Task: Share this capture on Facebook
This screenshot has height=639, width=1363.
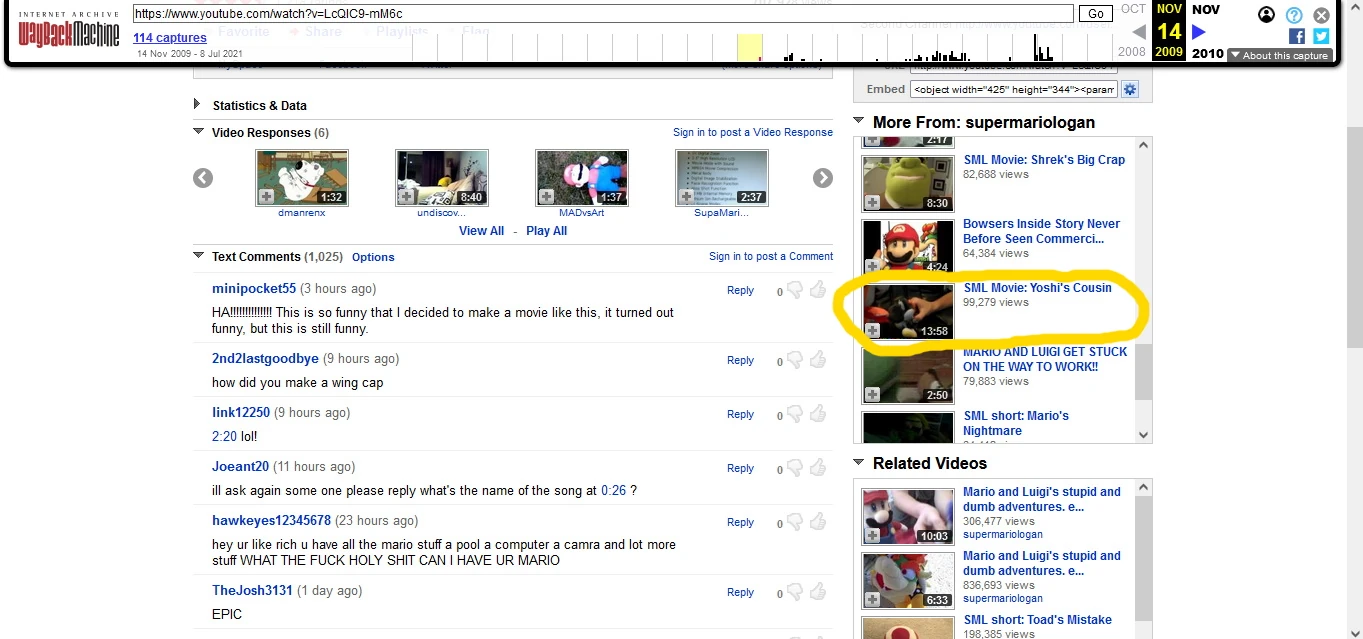Action: point(1297,36)
